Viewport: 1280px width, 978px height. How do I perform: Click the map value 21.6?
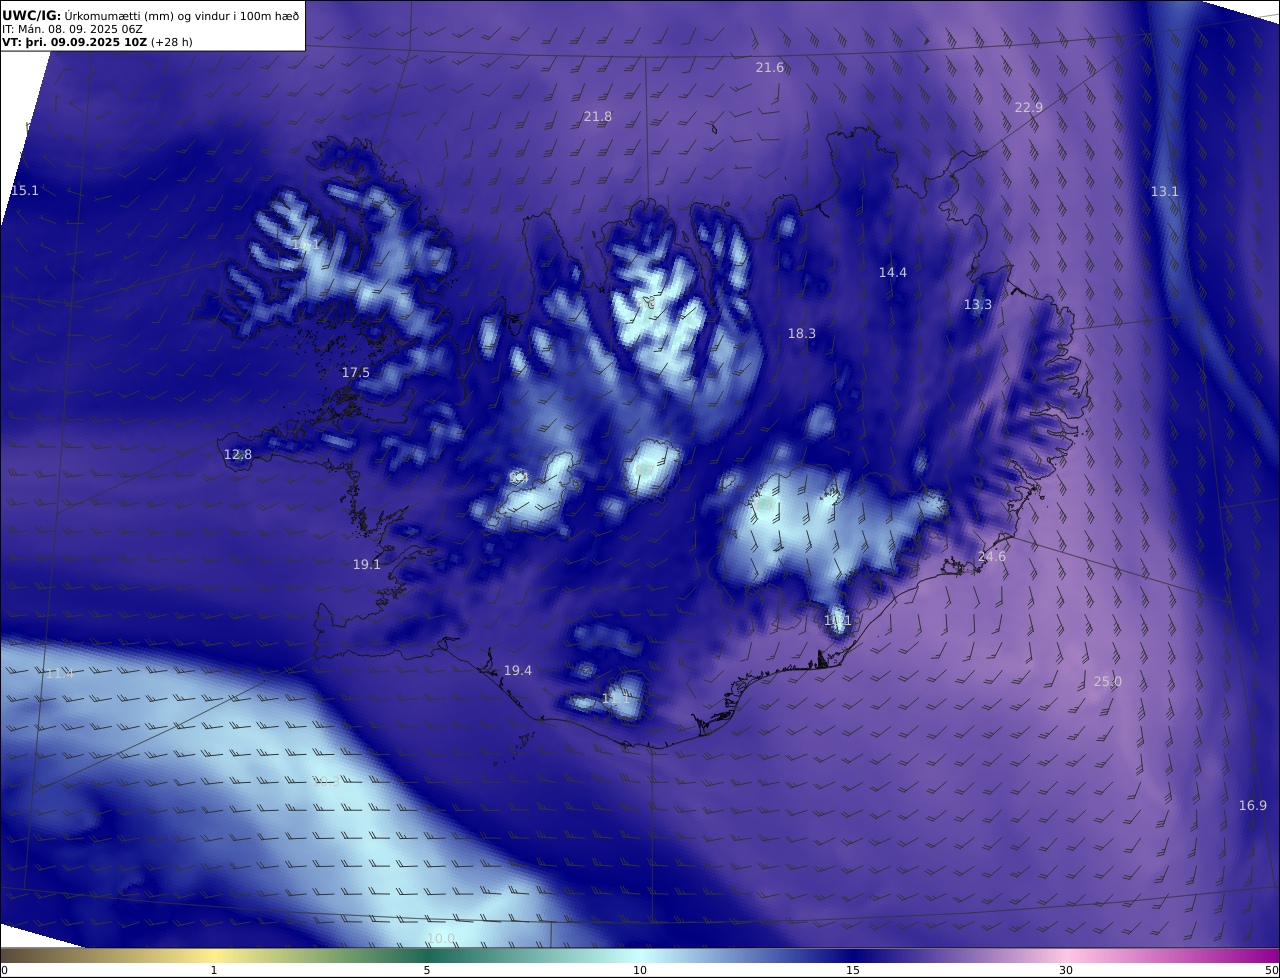[770, 67]
